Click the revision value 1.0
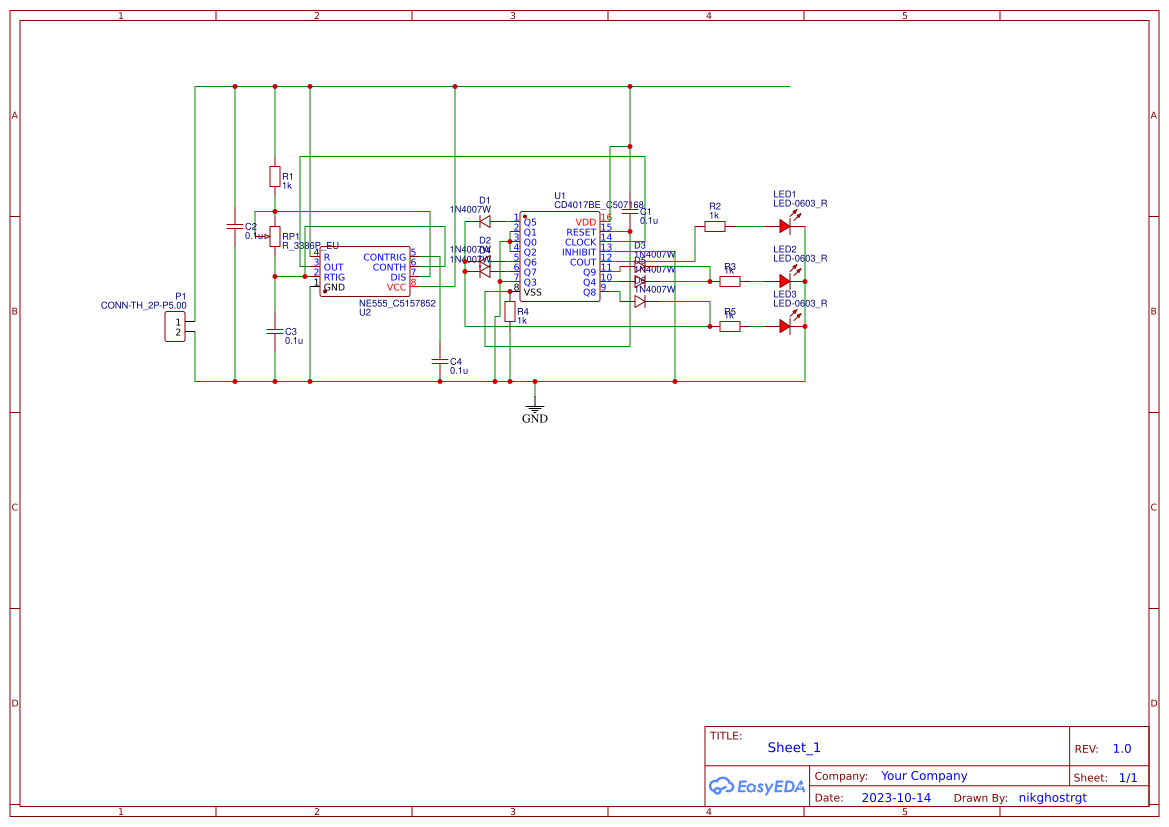This screenshot has height=827, width=1169. coord(1122,749)
